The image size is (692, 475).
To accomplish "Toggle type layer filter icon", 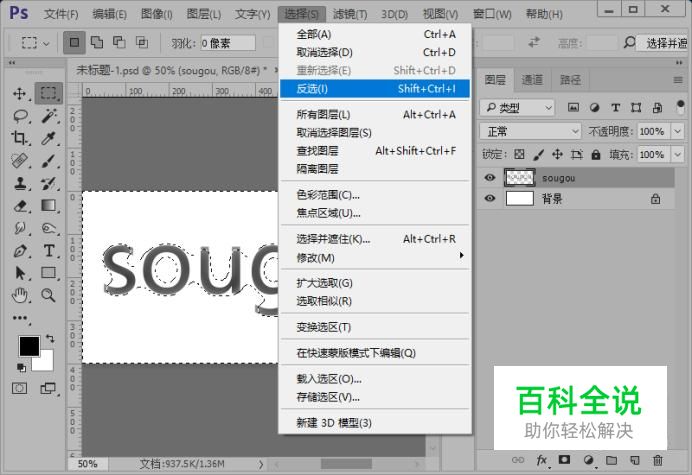I will (x=615, y=107).
